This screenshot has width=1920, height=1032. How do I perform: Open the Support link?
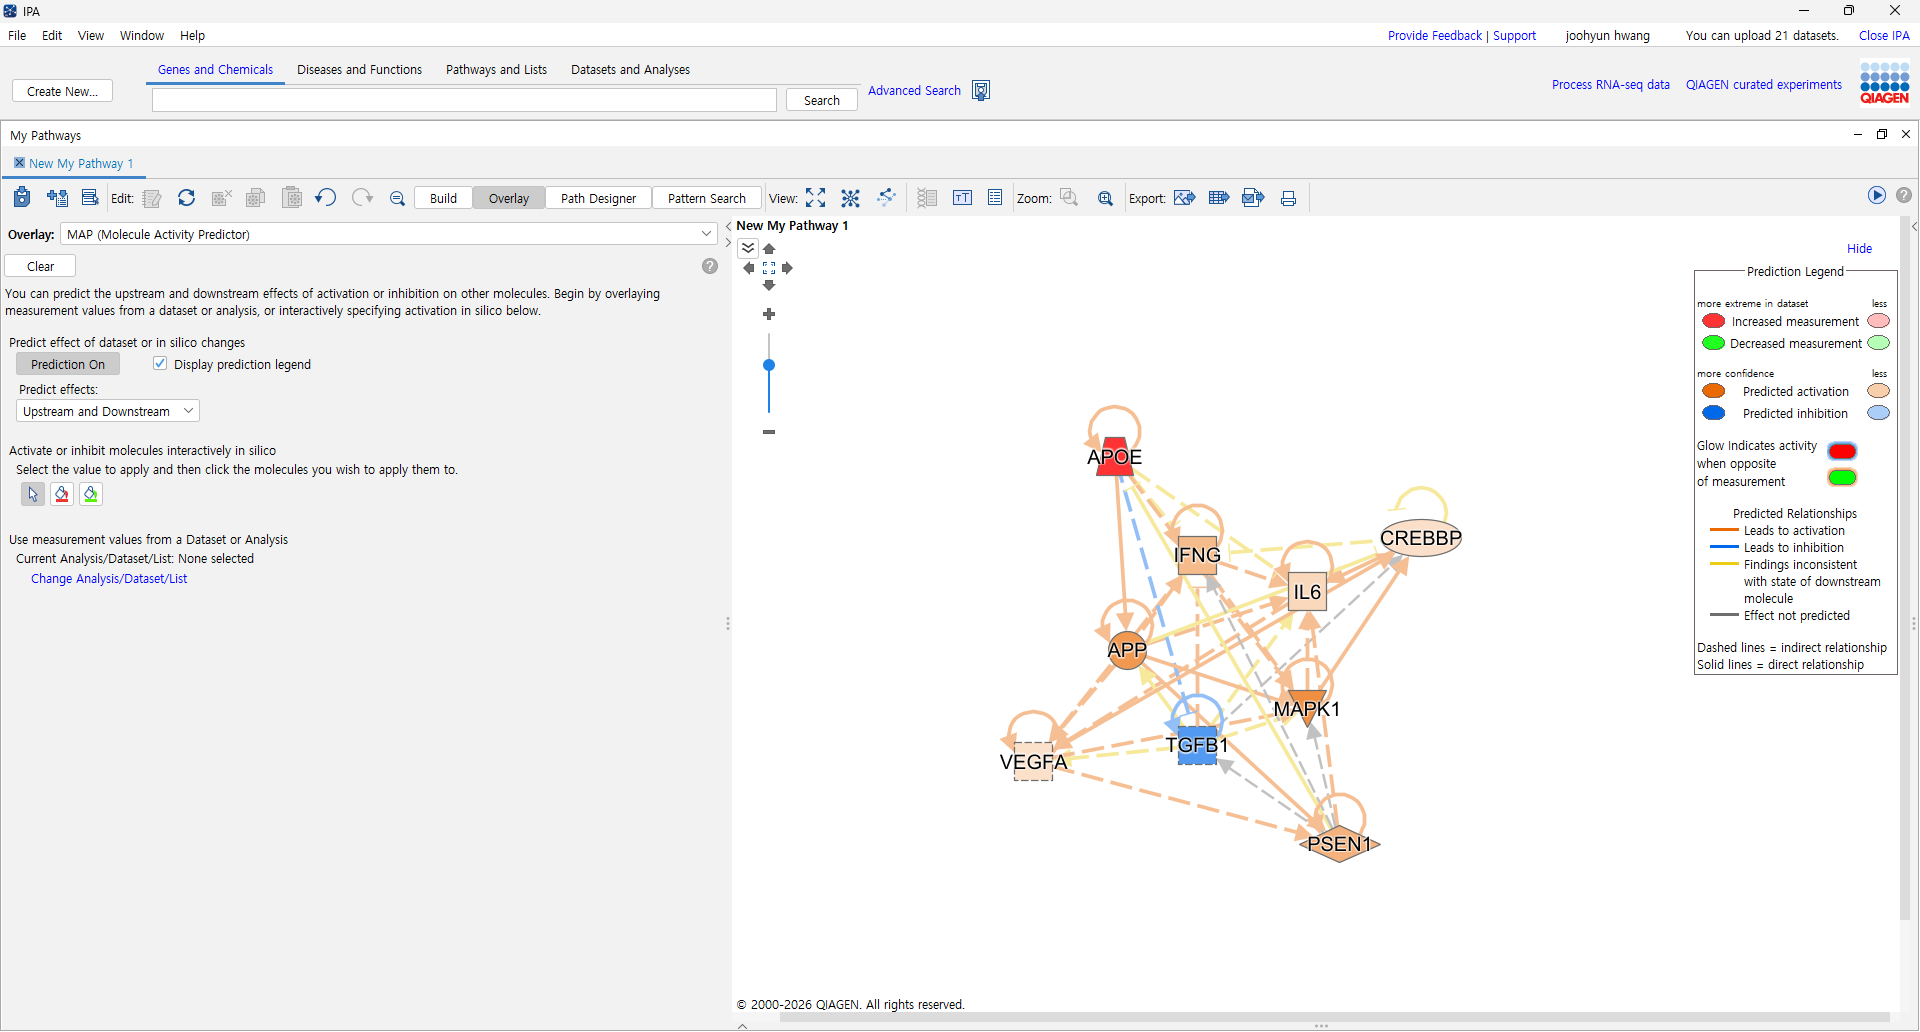click(1514, 36)
